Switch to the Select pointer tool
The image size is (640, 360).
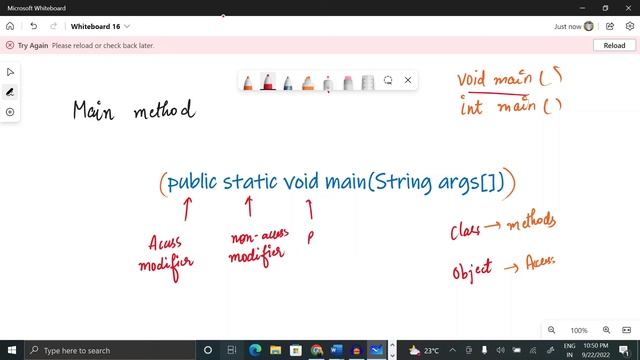[10, 72]
